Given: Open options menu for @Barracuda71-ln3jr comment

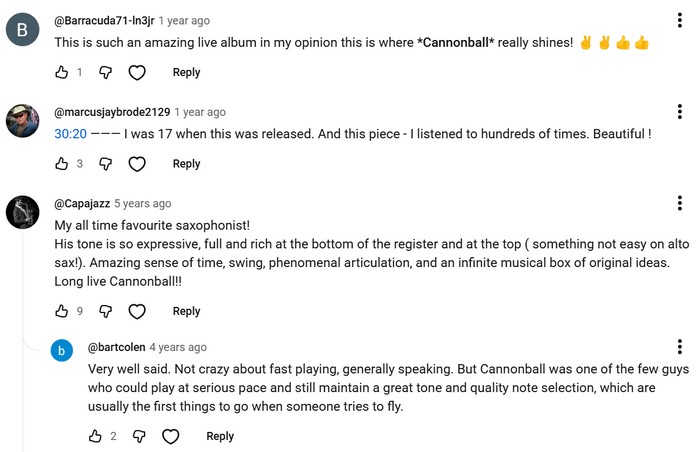Looking at the screenshot, I should click(x=679, y=20).
